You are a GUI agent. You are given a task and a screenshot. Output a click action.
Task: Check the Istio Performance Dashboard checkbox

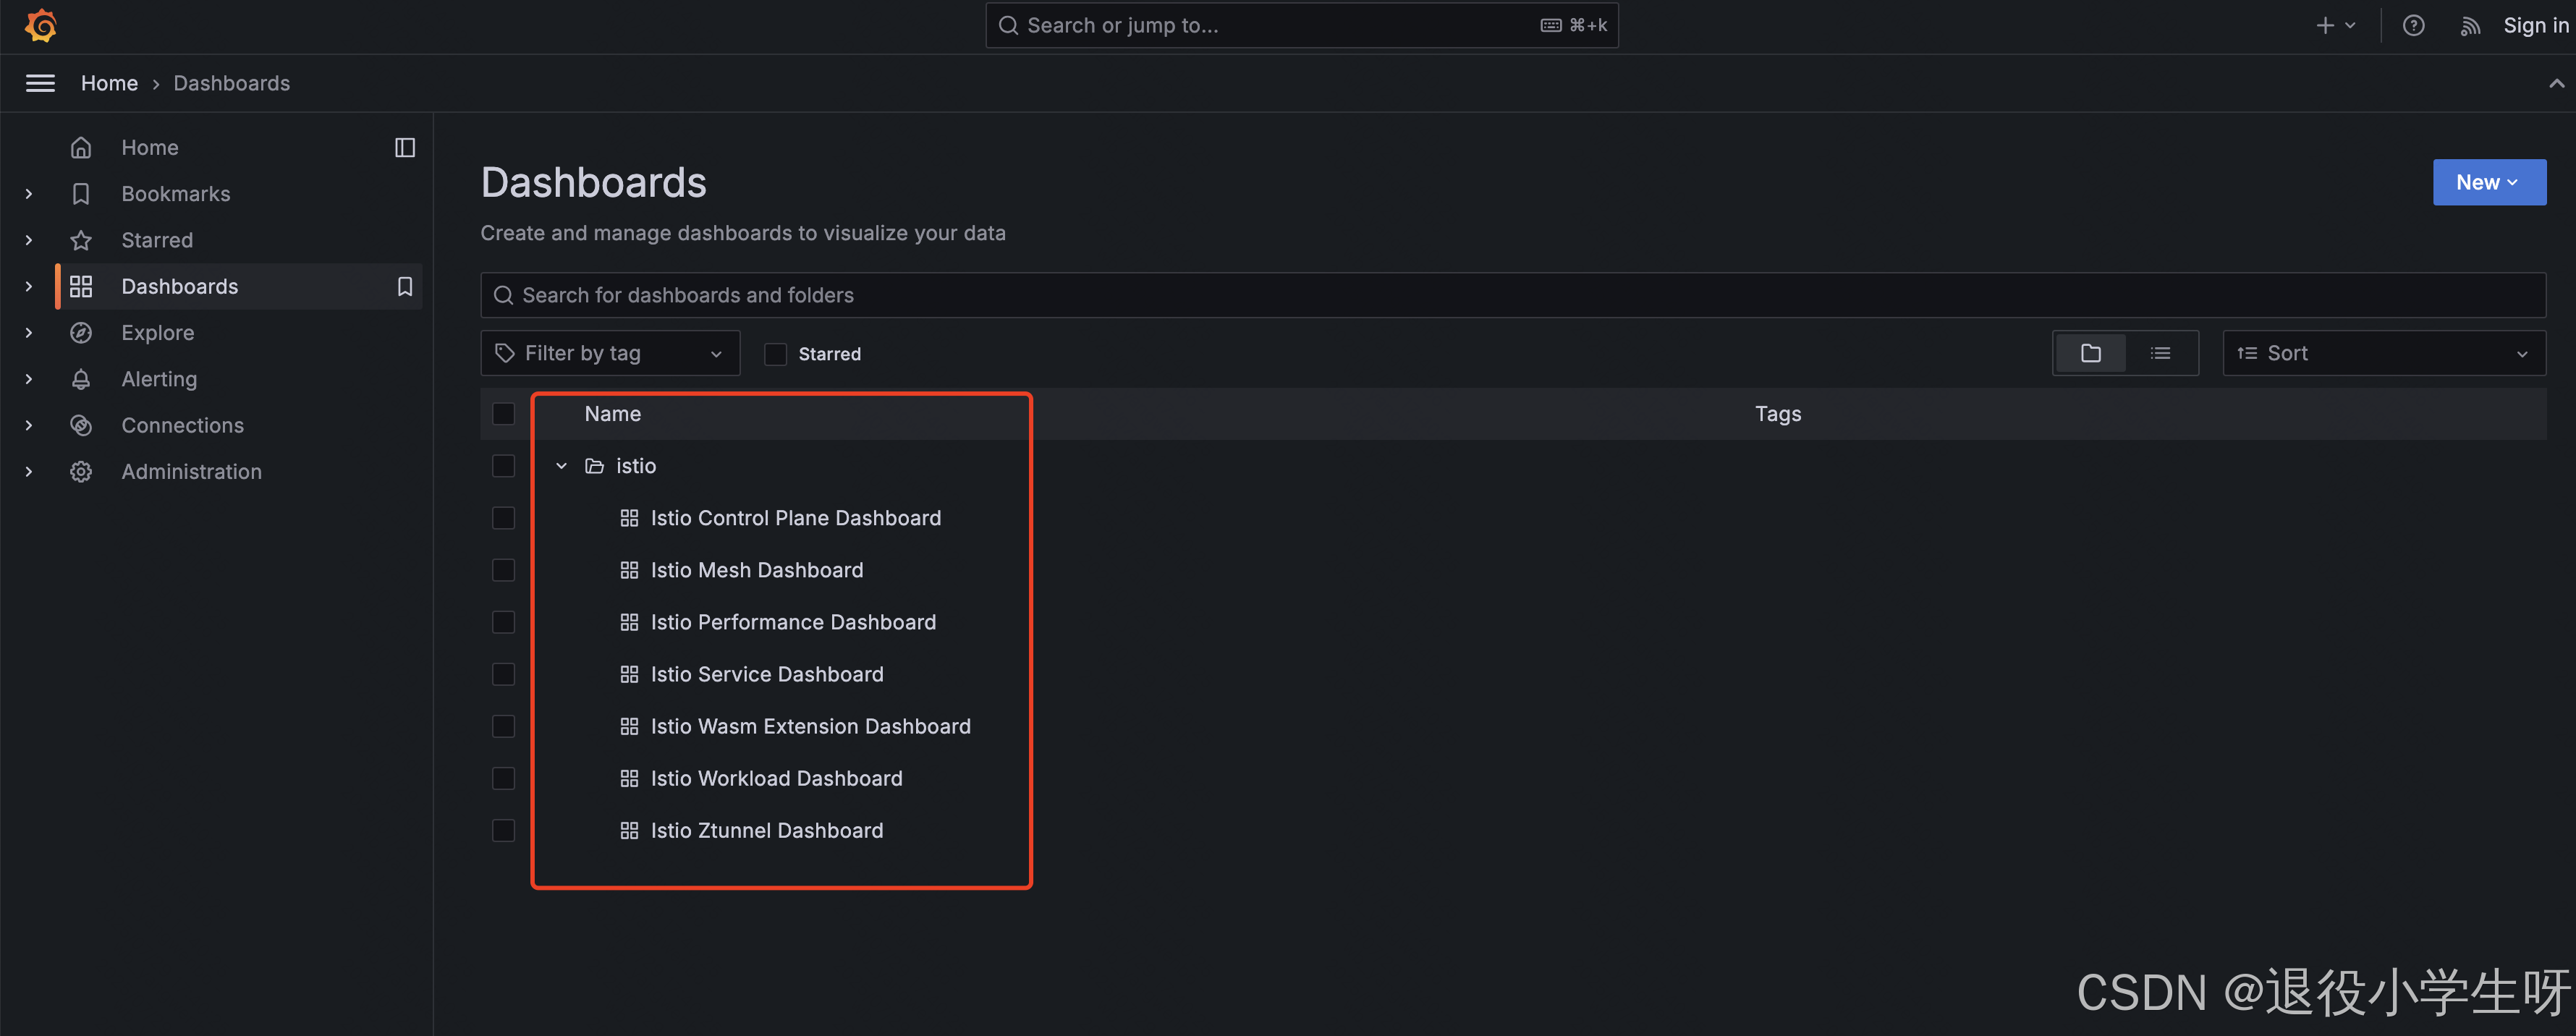503,622
